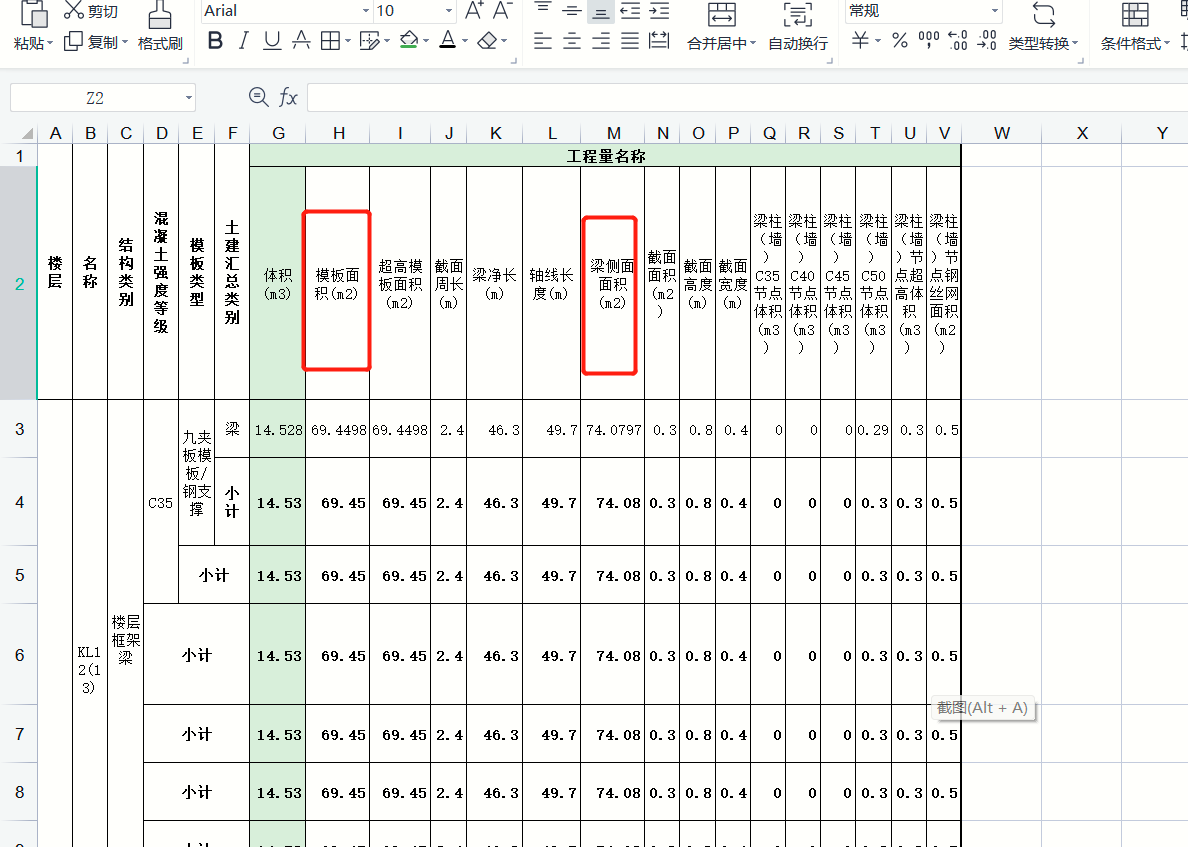
Task: Click the Type Conversion (类型转换) icon
Action: tap(1043, 15)
